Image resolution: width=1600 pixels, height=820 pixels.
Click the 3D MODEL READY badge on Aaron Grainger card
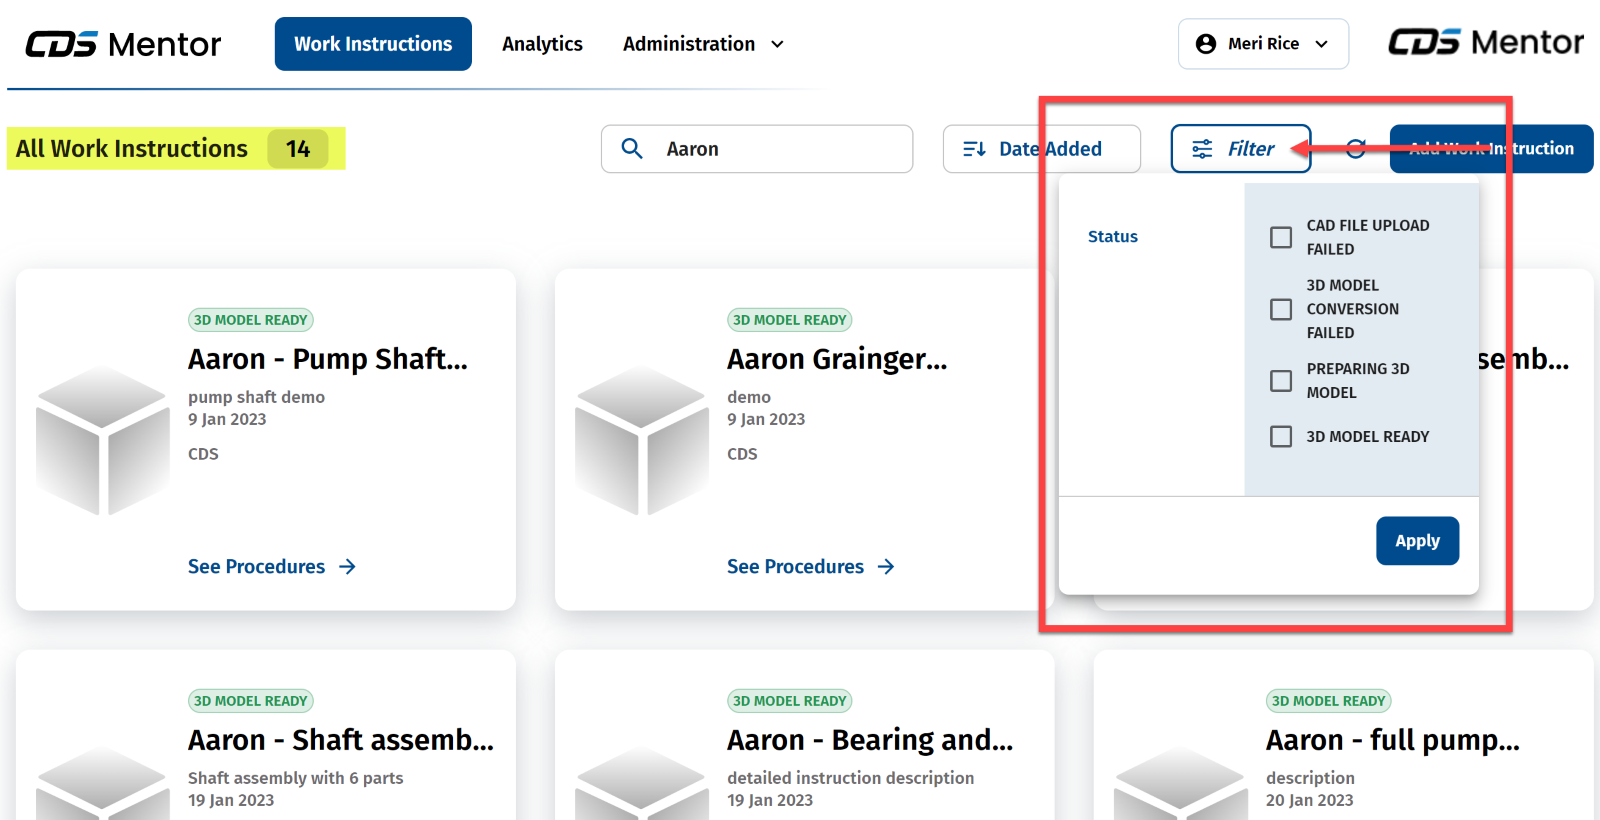[790, 320]
